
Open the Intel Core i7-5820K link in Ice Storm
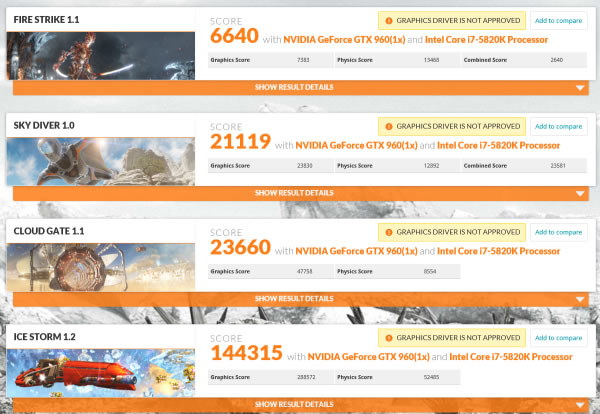point(510,357)
